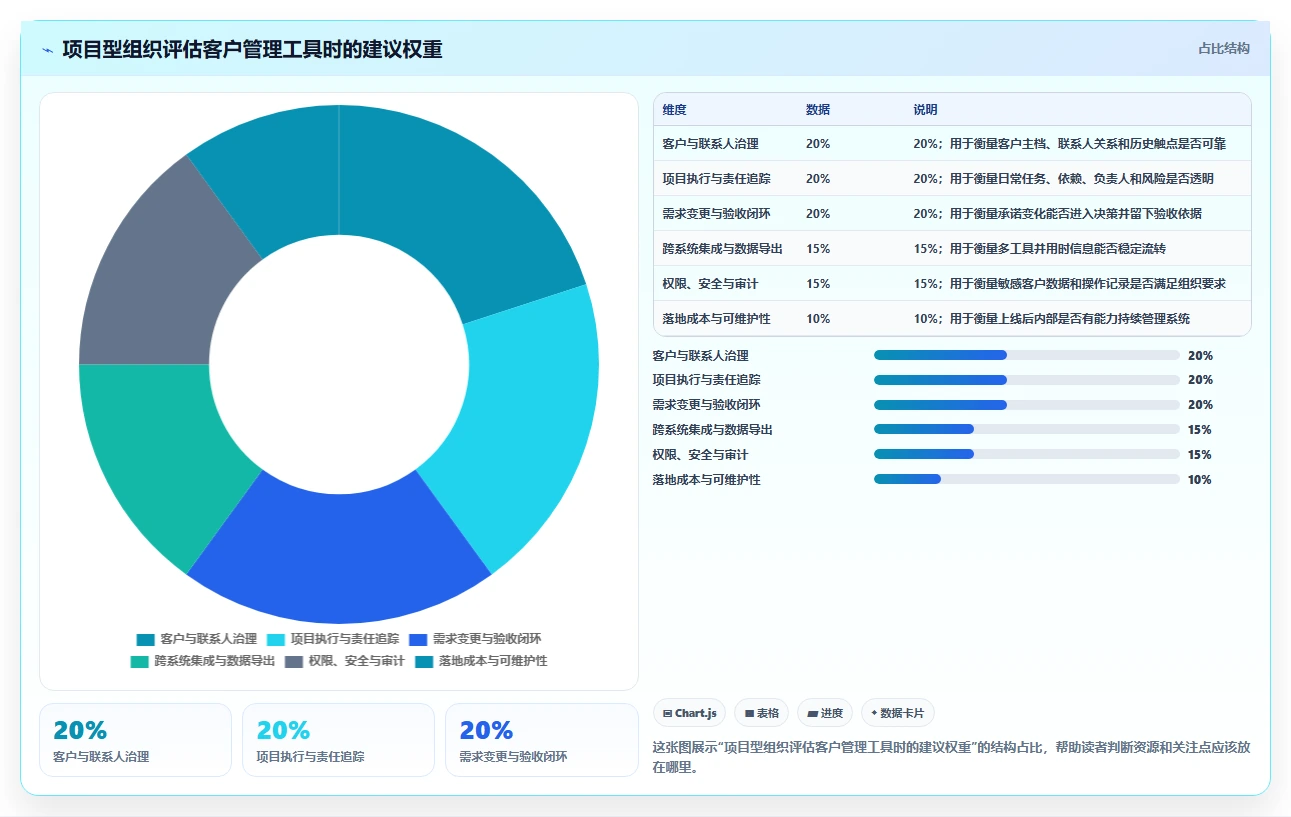The image size is (1291, 817).
Task: Click the 进度 tag chip
Action: click(825, 713)
